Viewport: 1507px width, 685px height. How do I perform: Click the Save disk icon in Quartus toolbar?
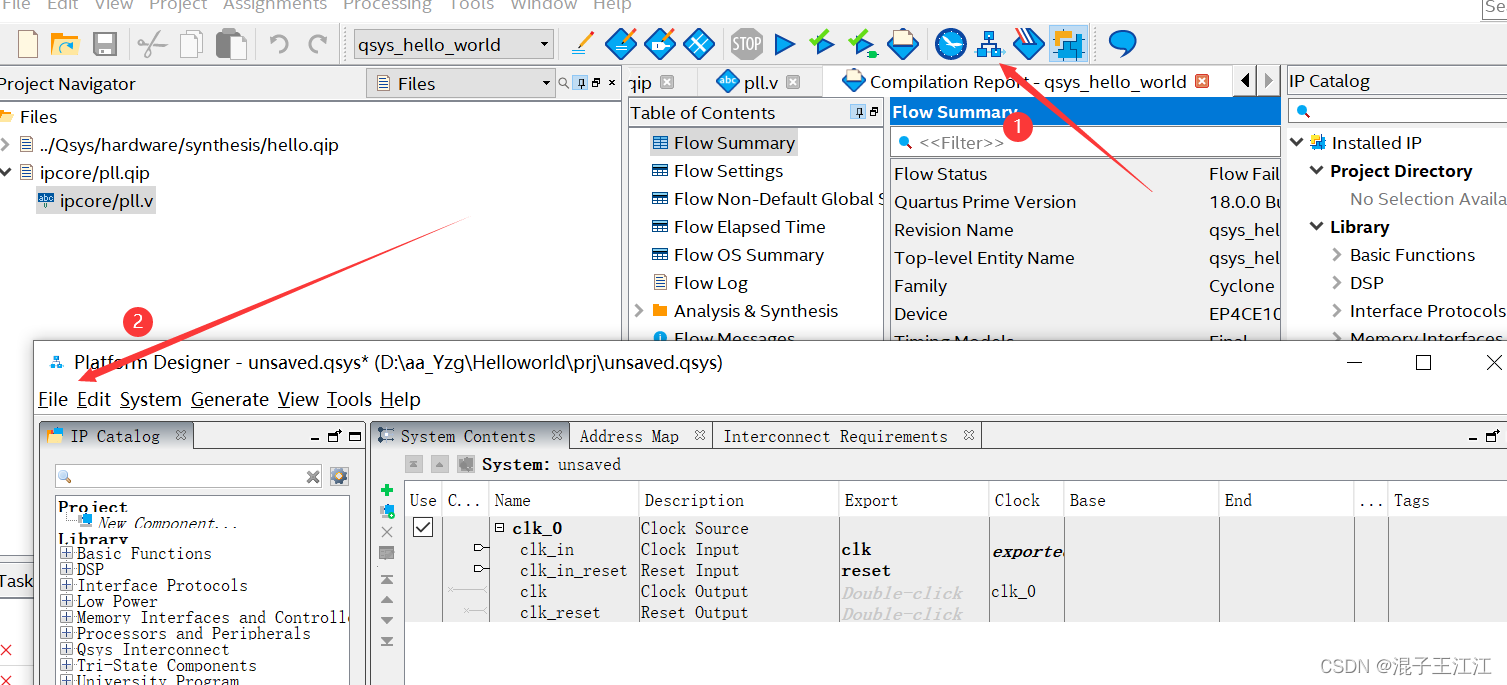point(105,44)
